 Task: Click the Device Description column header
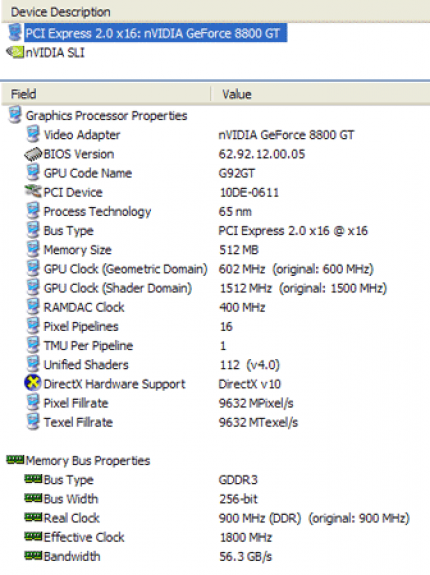tap(216, 12)
